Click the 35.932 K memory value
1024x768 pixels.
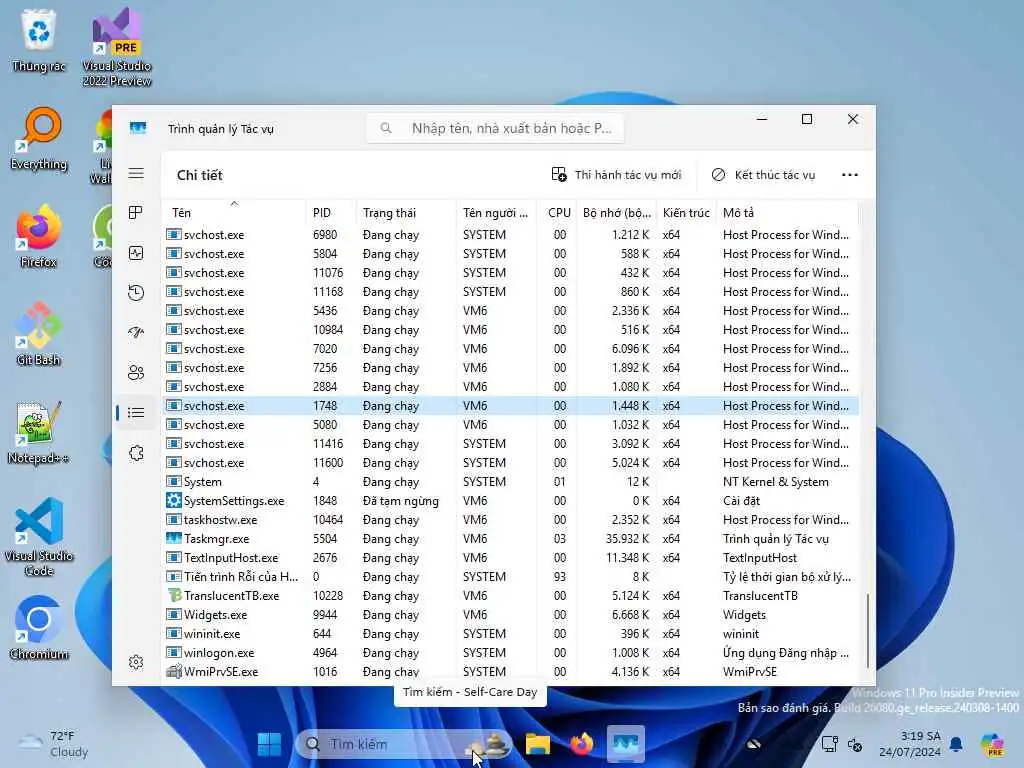click(x=627, y=539)
